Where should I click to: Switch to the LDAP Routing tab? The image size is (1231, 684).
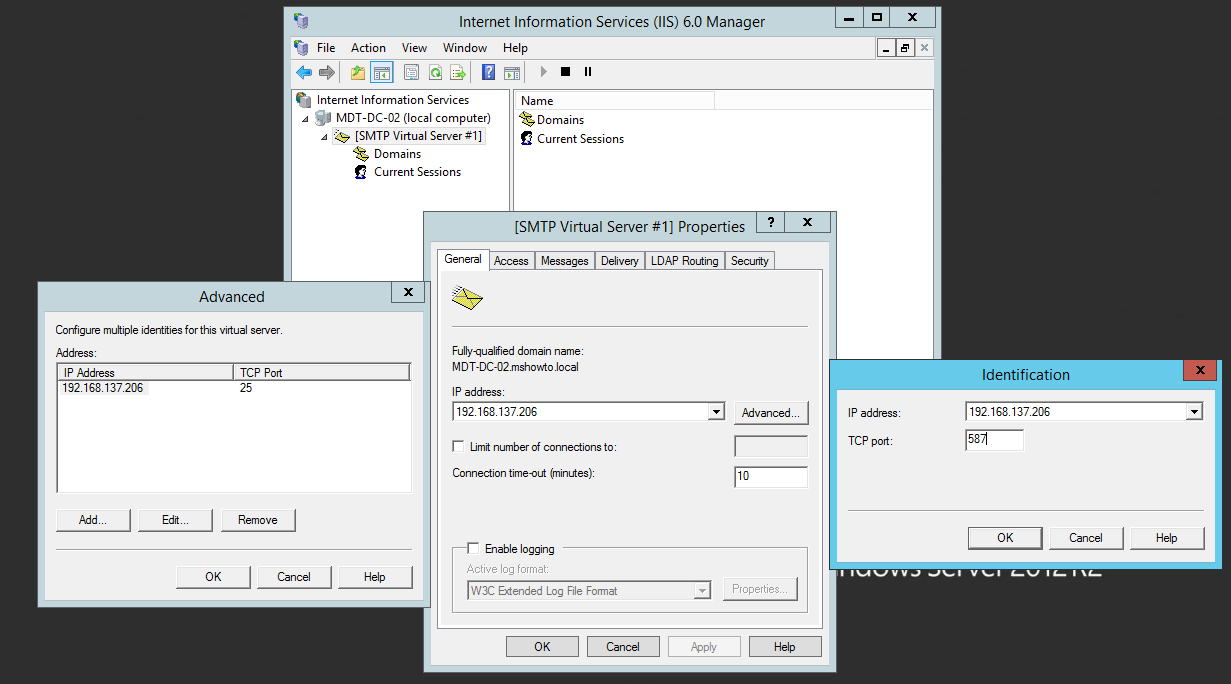point(684,261)
